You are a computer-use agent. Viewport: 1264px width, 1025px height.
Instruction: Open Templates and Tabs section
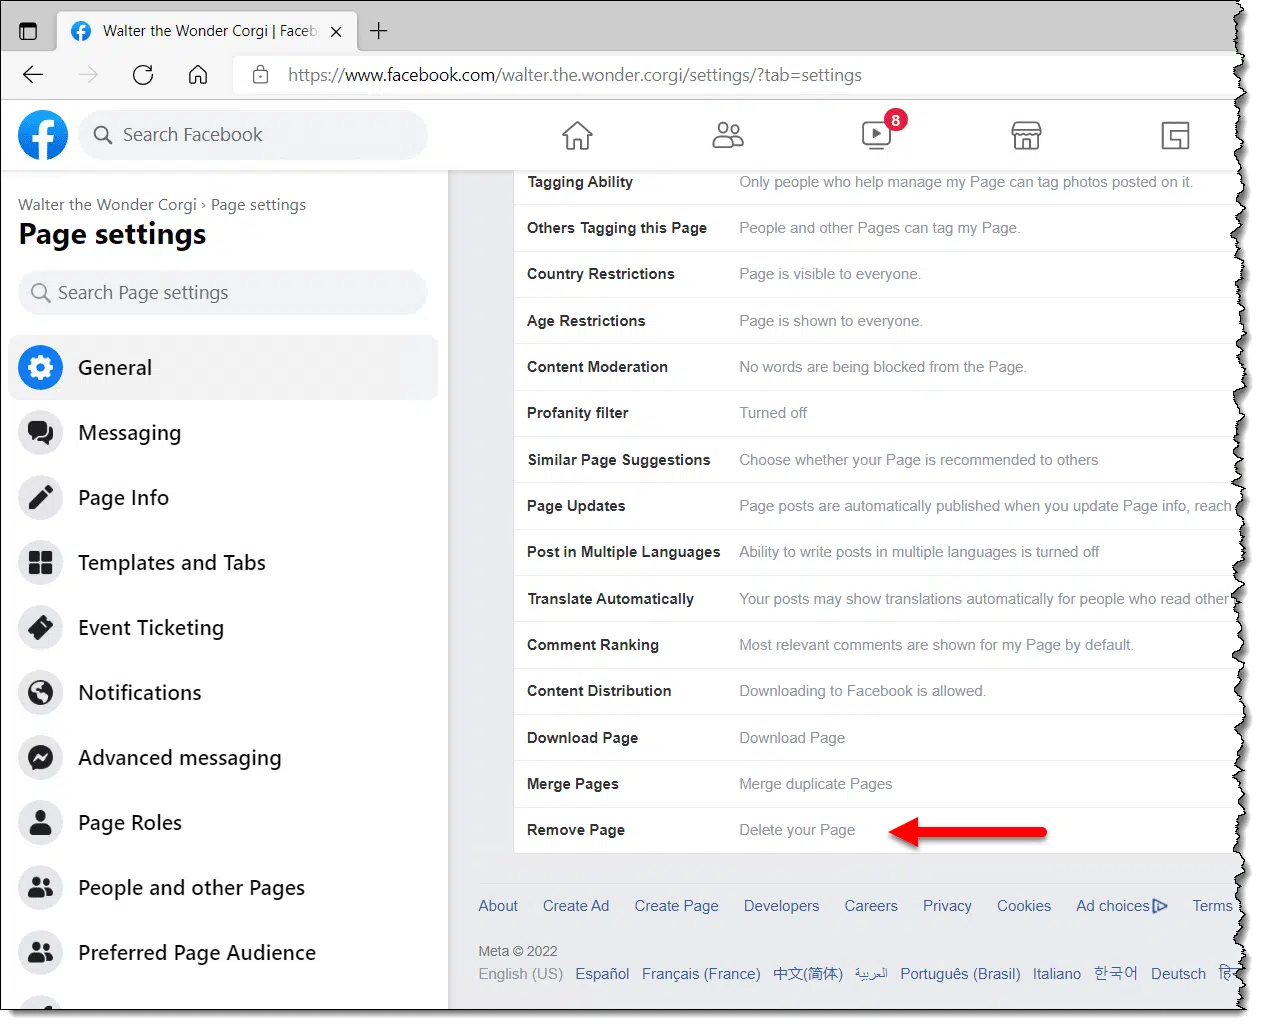(x=223, y=563)
